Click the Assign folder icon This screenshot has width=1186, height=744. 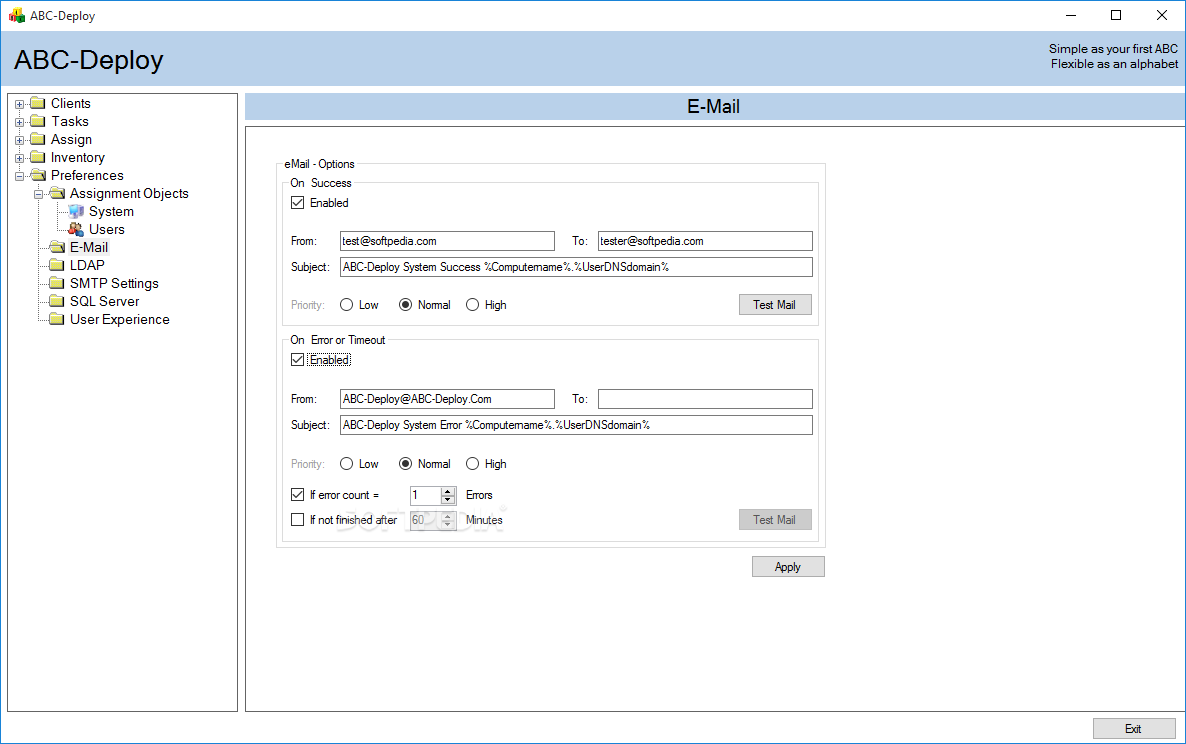(x=38, y=140)
